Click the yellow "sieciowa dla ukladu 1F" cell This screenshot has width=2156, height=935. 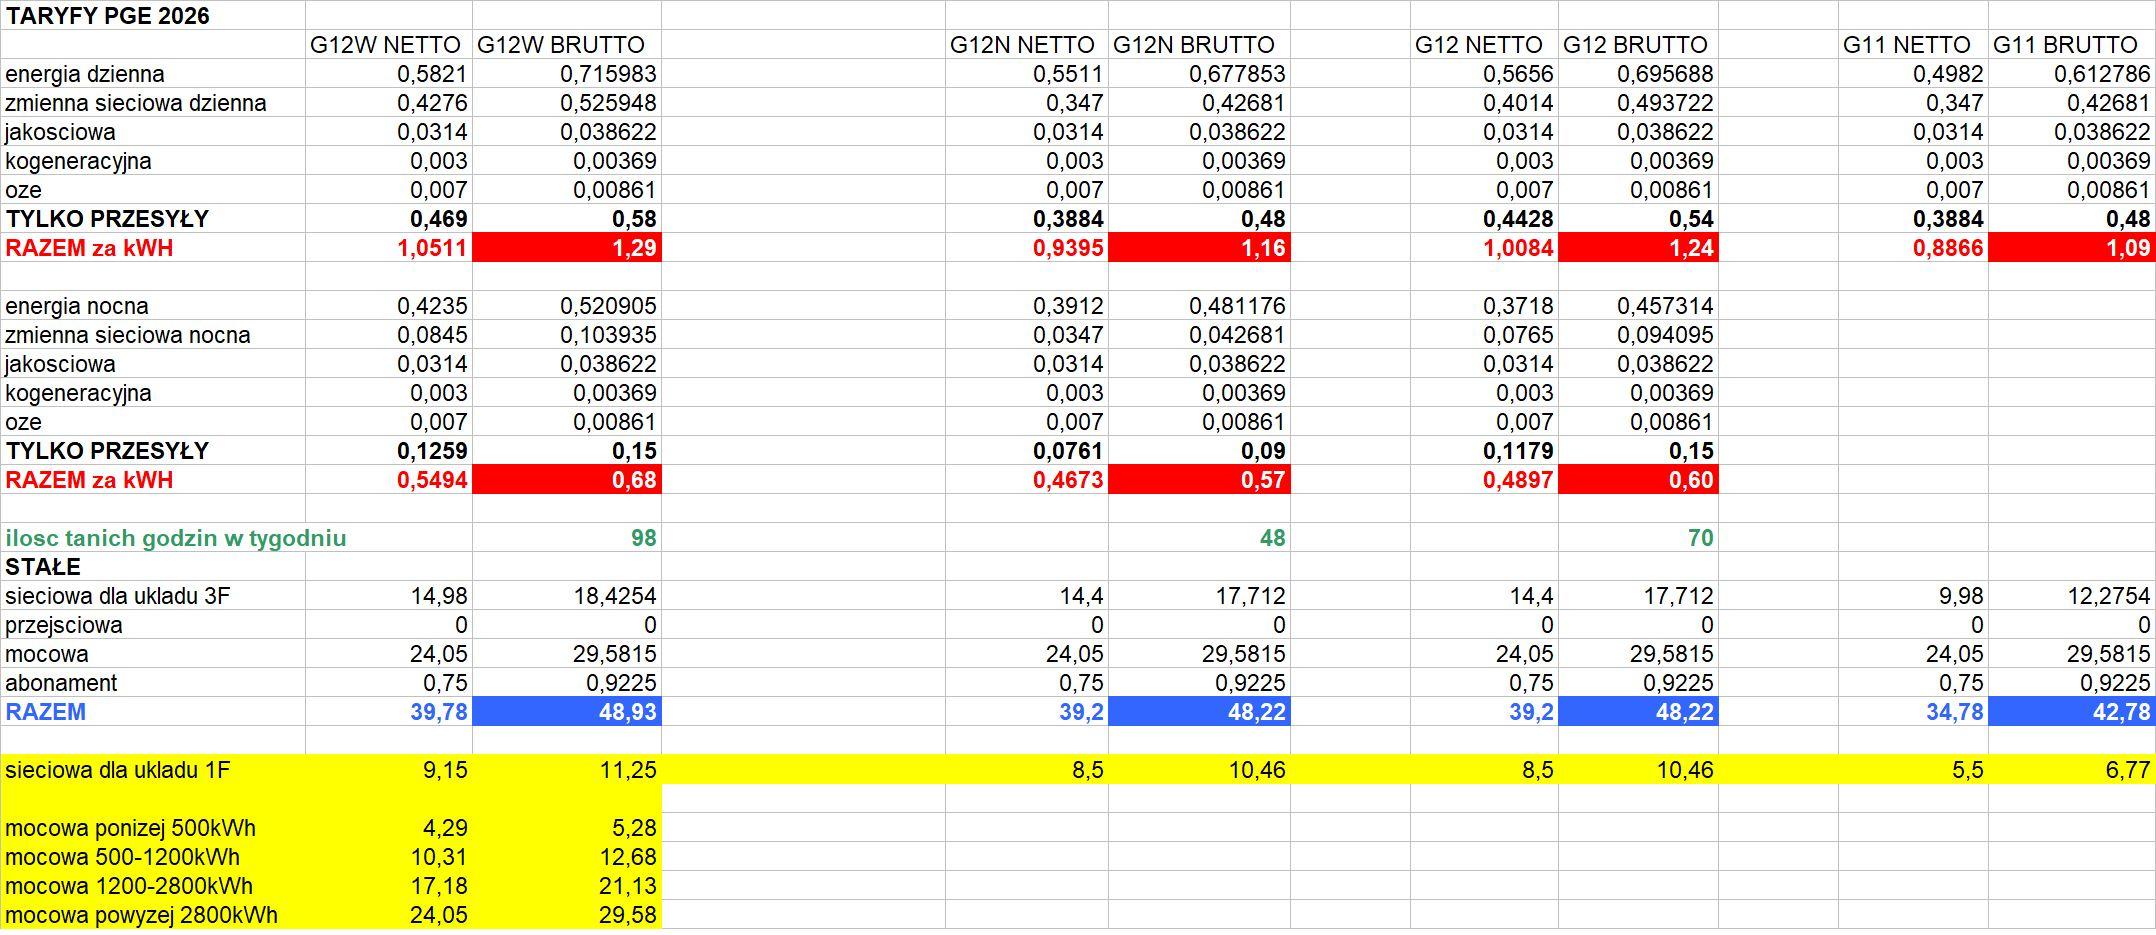pyautogui.click(x=118, y=770)
